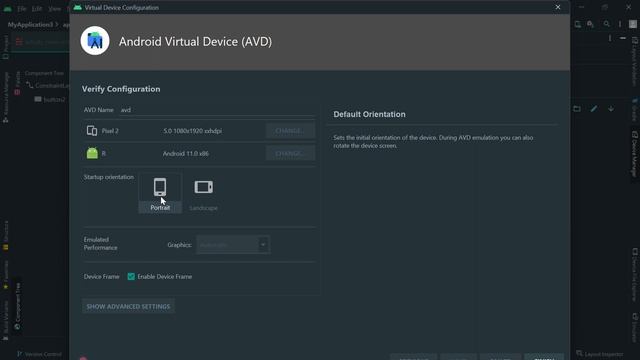
Task: Focus the AVD Name field
Action: [217, 110]
